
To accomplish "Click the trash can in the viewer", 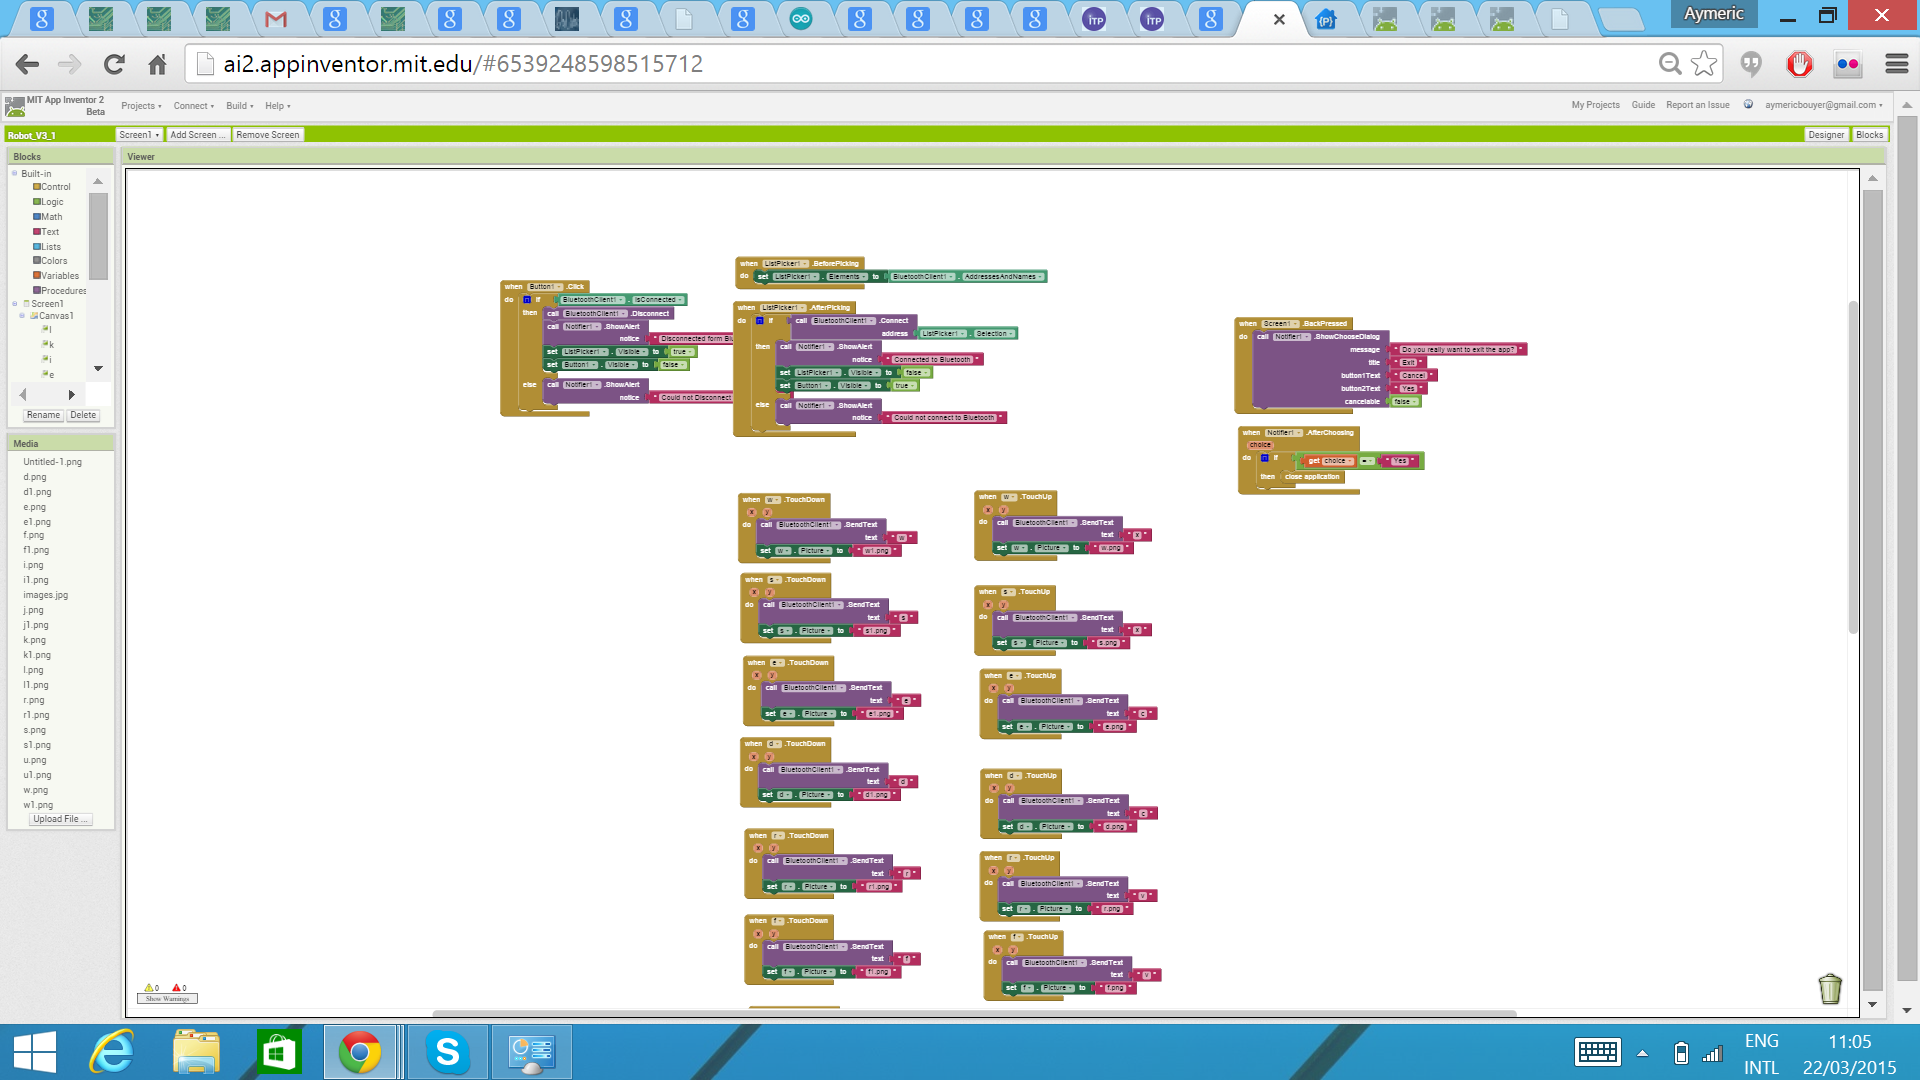I will pos(1829,988).
